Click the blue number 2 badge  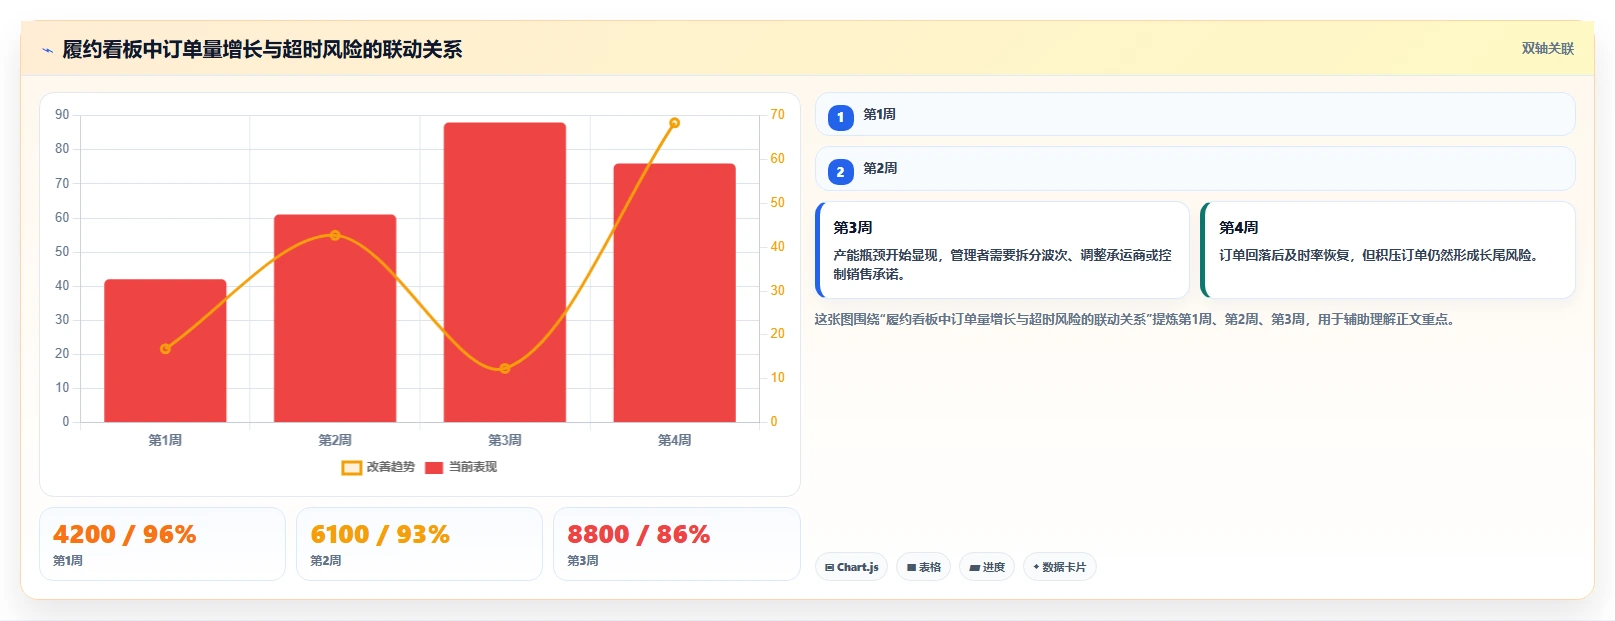click(840, 172)
